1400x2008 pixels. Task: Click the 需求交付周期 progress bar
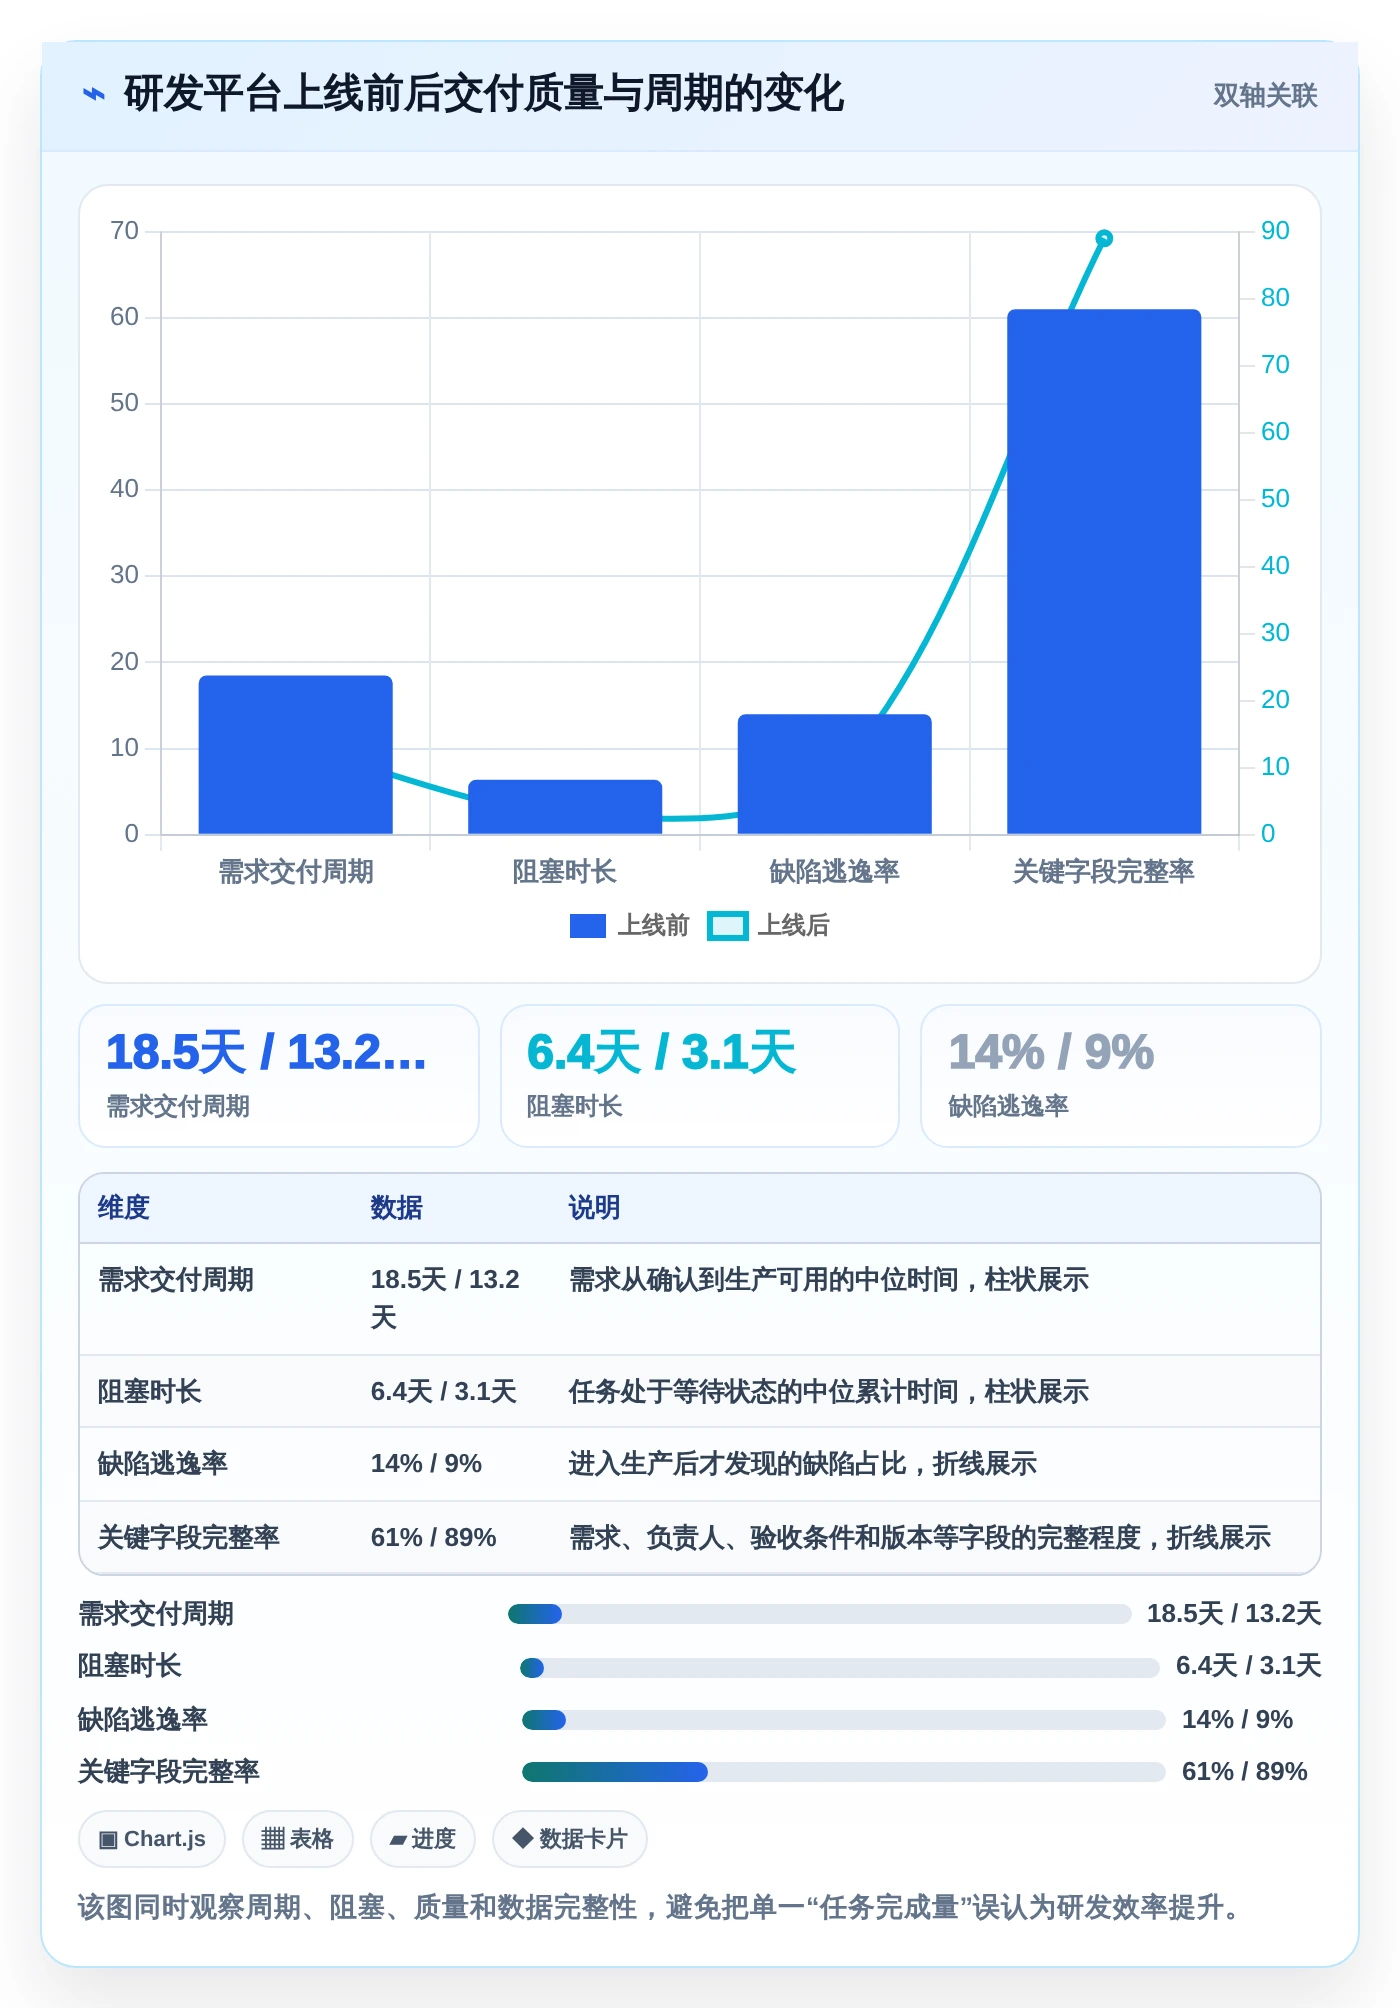[x=819, y=1614]
